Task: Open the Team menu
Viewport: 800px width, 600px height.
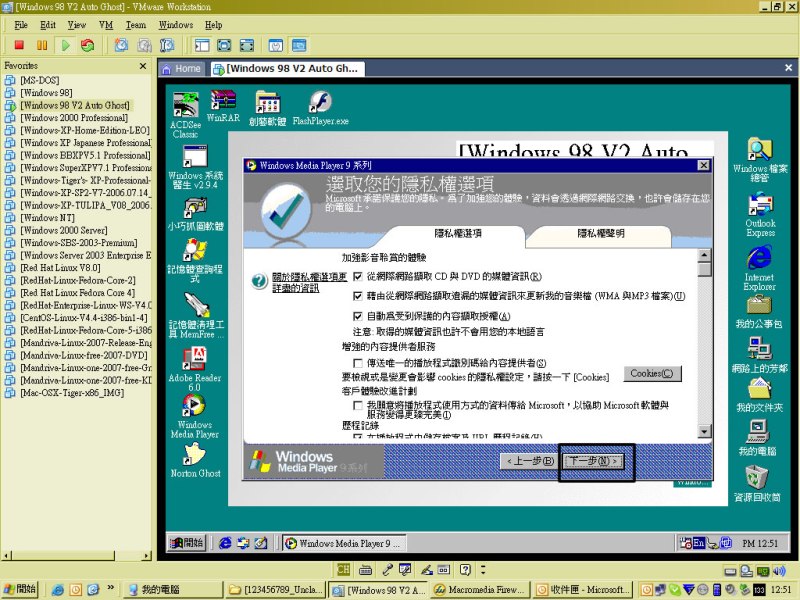Action: click(136, 25)
